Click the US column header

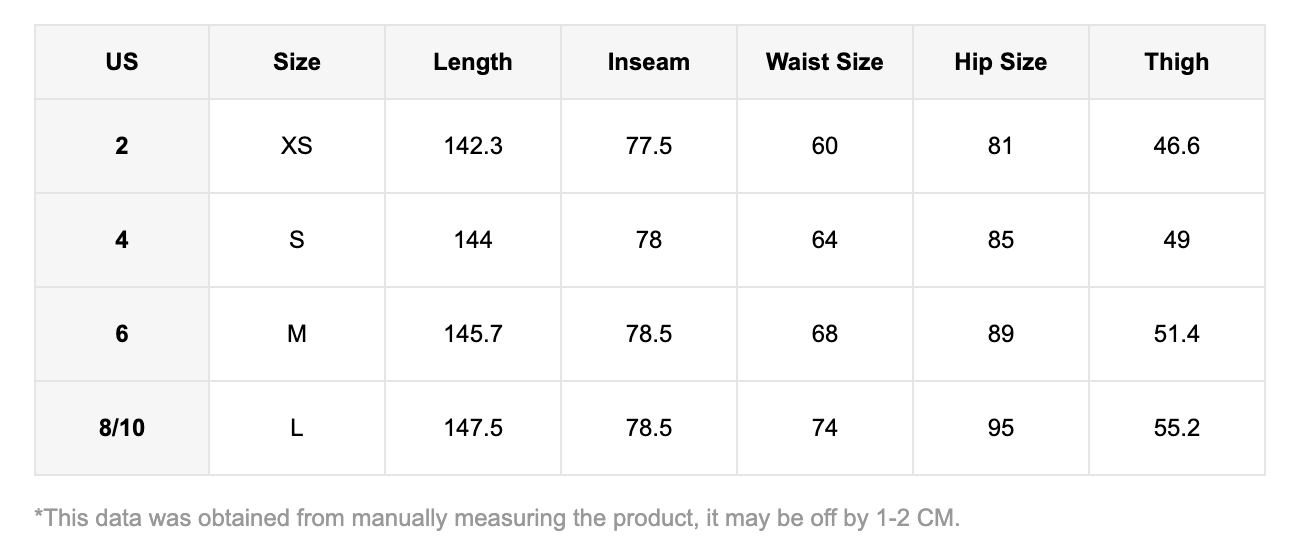coord(122,62)
